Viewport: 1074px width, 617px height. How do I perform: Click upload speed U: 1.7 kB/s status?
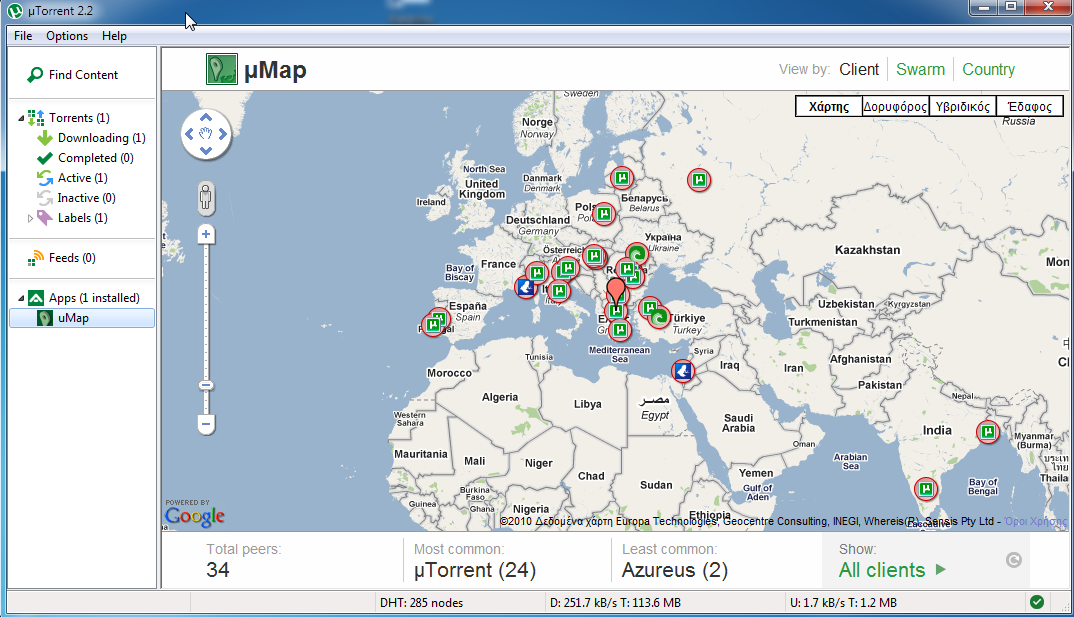tap(843, 603)
